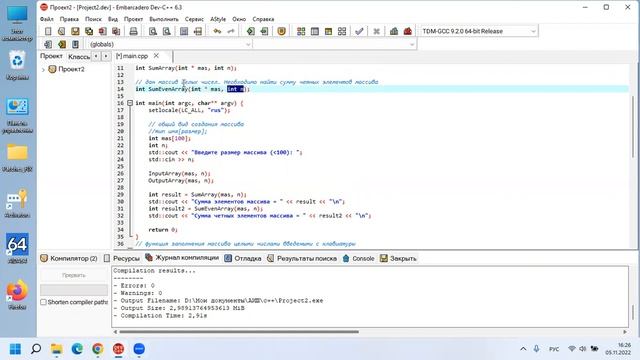
Task: Show previous left-panel tab with the left arrow
Action: (x=96, y=56)
